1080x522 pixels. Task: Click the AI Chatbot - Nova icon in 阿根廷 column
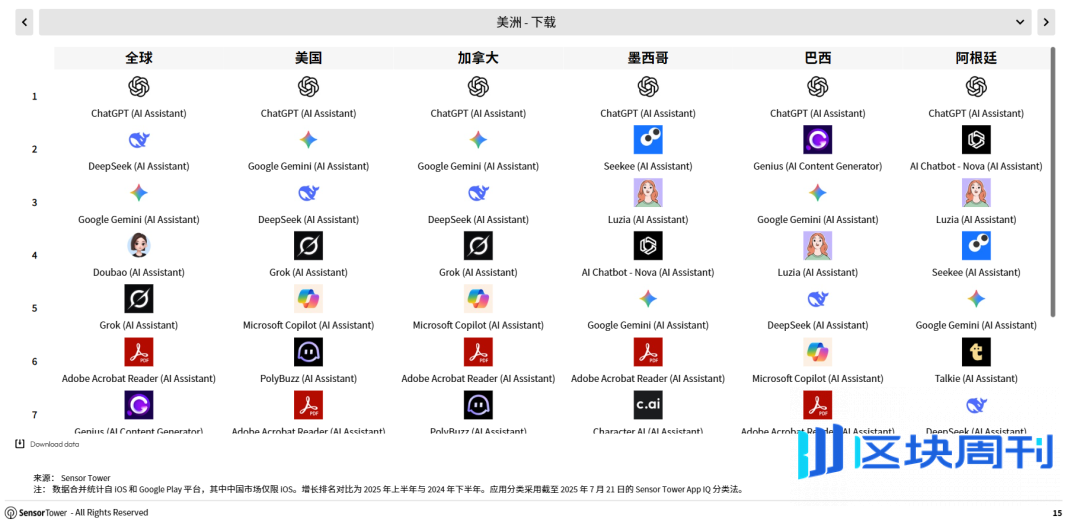click(x=976, y=140)
